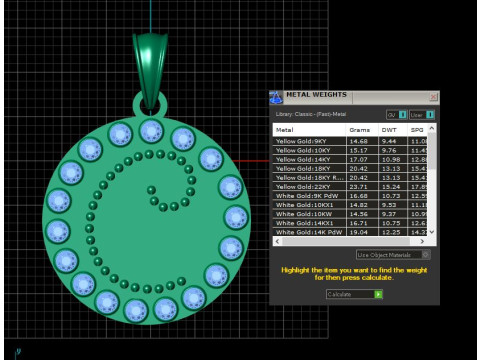Click the vertical scrollbar down arrow
Image resolution: width=480 pixels, height=360 pixels.
click(432, 232)
